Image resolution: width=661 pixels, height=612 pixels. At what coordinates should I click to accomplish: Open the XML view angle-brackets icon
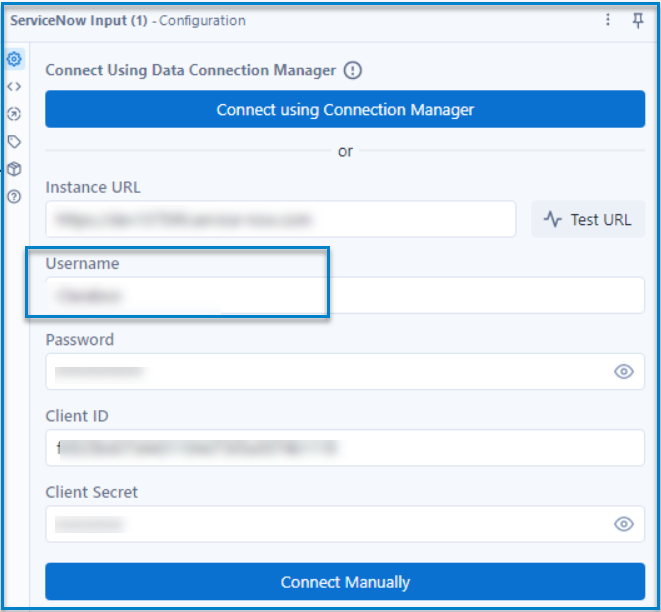coord(14,86)
